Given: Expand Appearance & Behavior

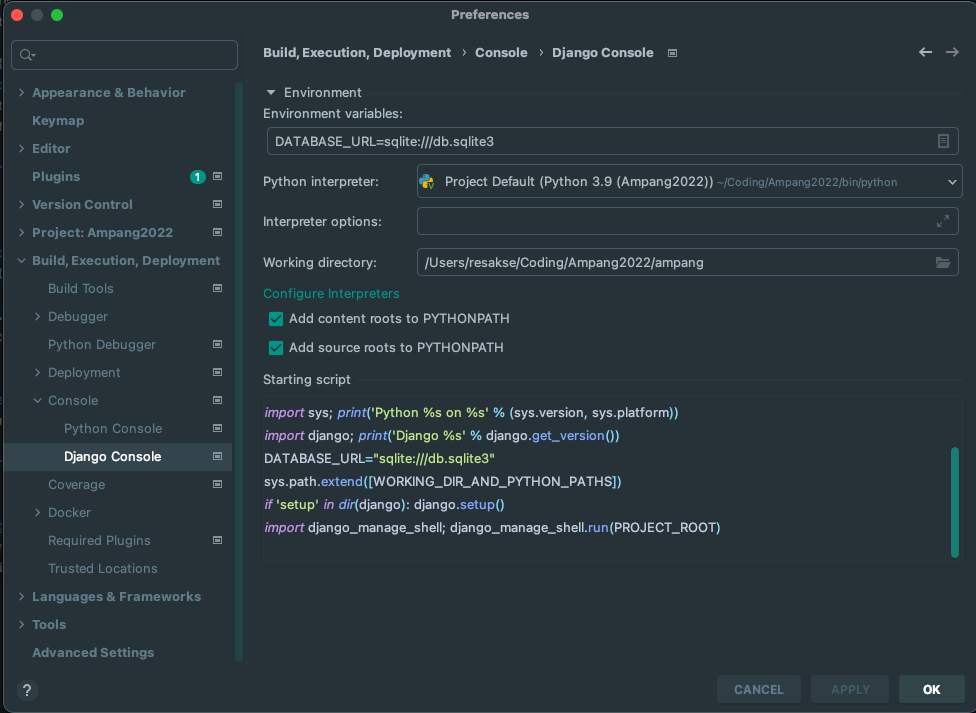Looking at the screenshot, I should 22,93.
